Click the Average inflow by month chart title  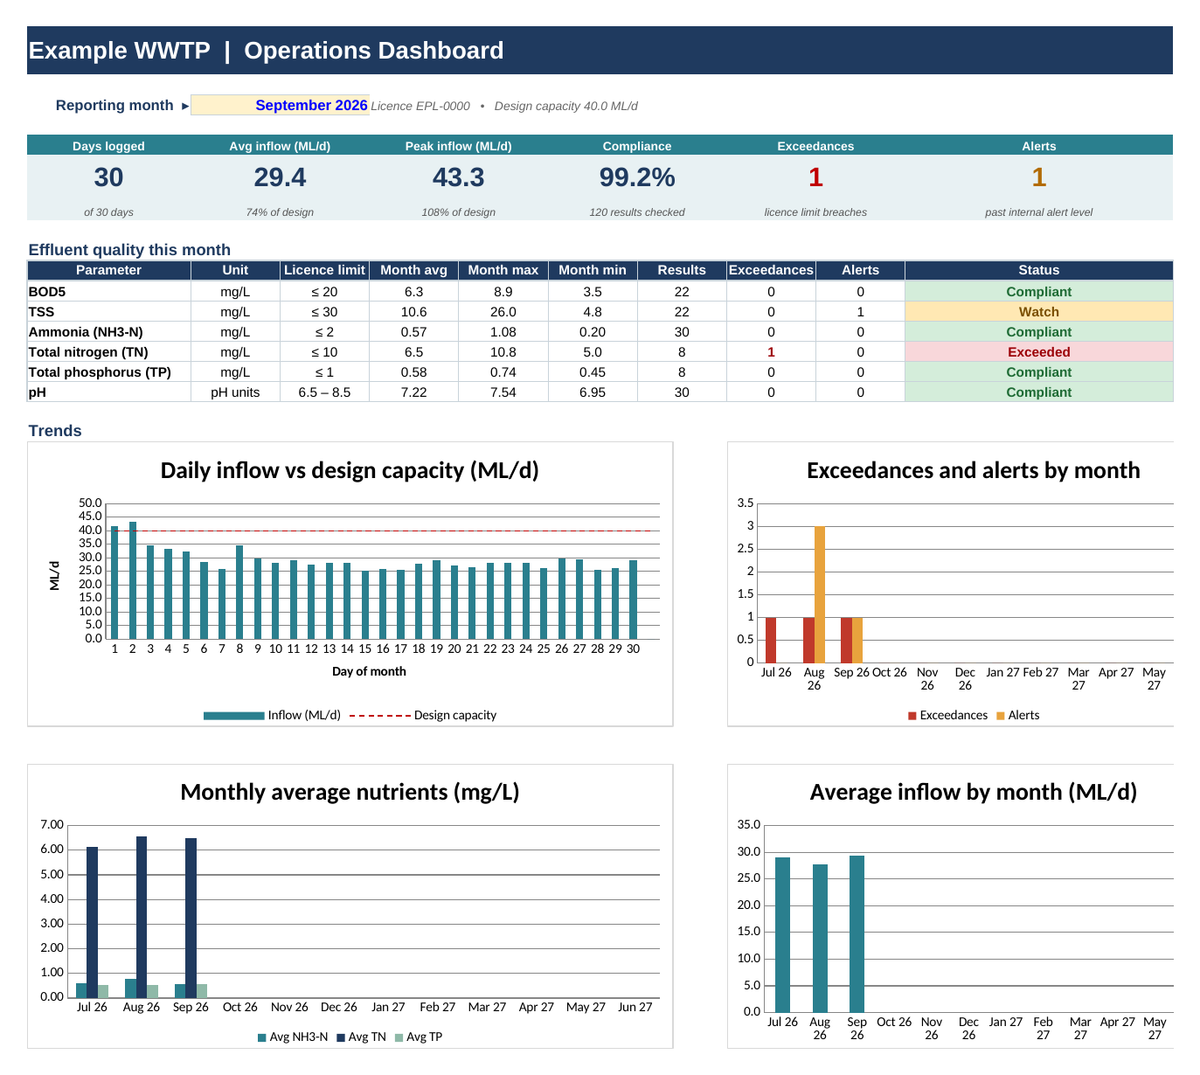tap(973, 792)
